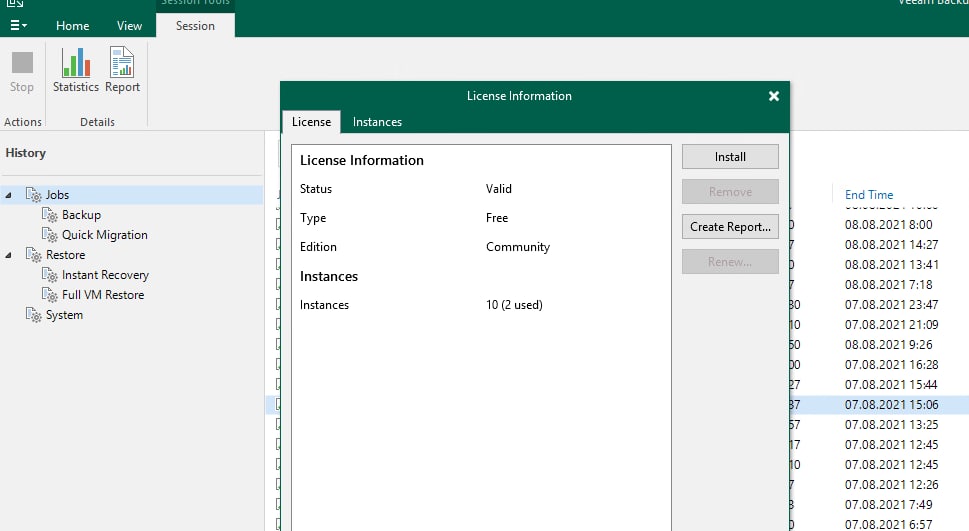The width and height of the screenshot is (969, 531).
Task: Click end time 07.08.2021 6:57
Action: coord(889,524)
